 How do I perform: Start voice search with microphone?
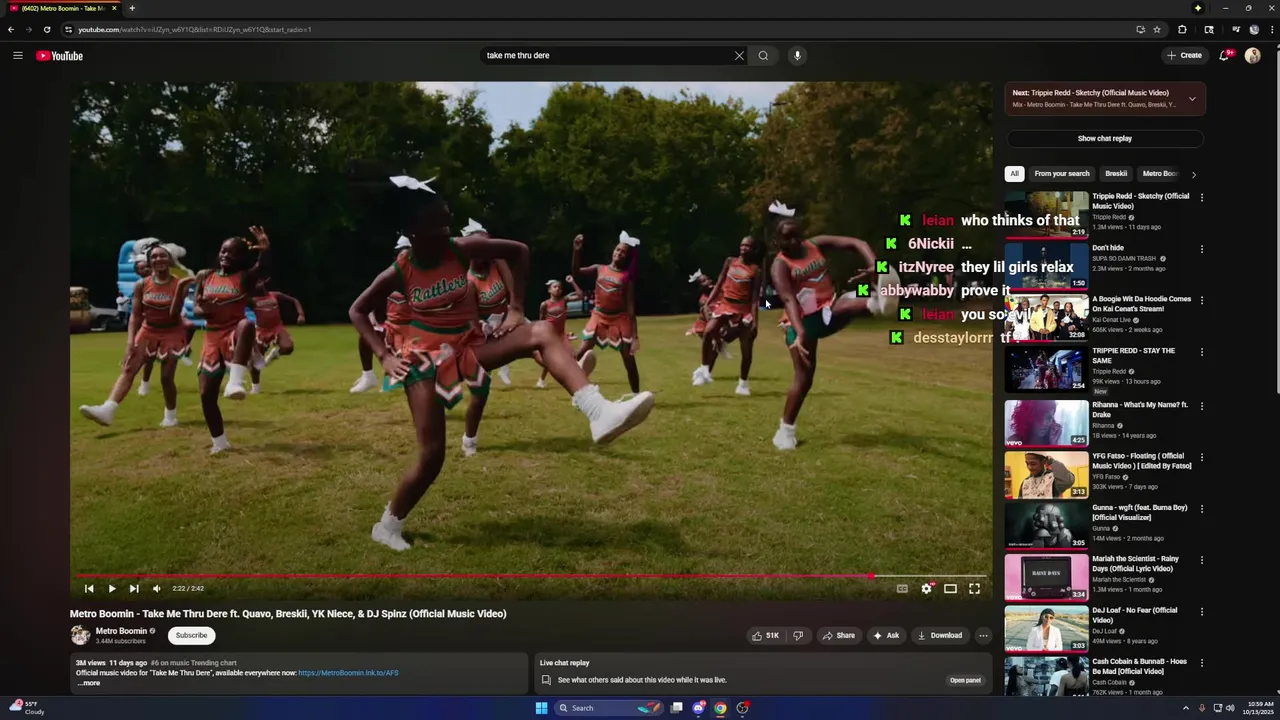coord(797,56)
